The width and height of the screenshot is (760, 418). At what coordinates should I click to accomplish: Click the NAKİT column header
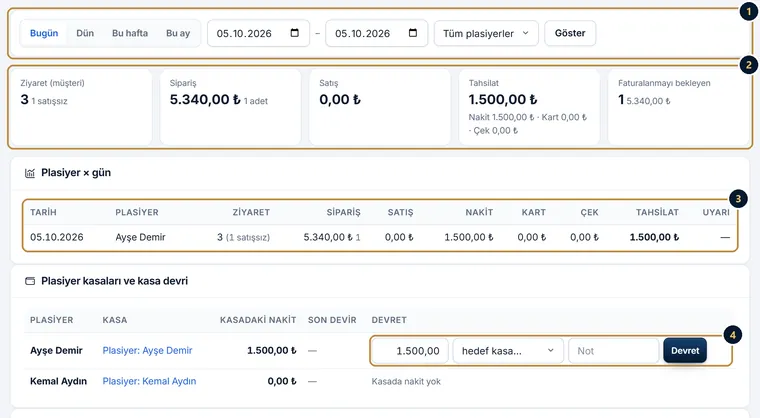tap(479, 212)
